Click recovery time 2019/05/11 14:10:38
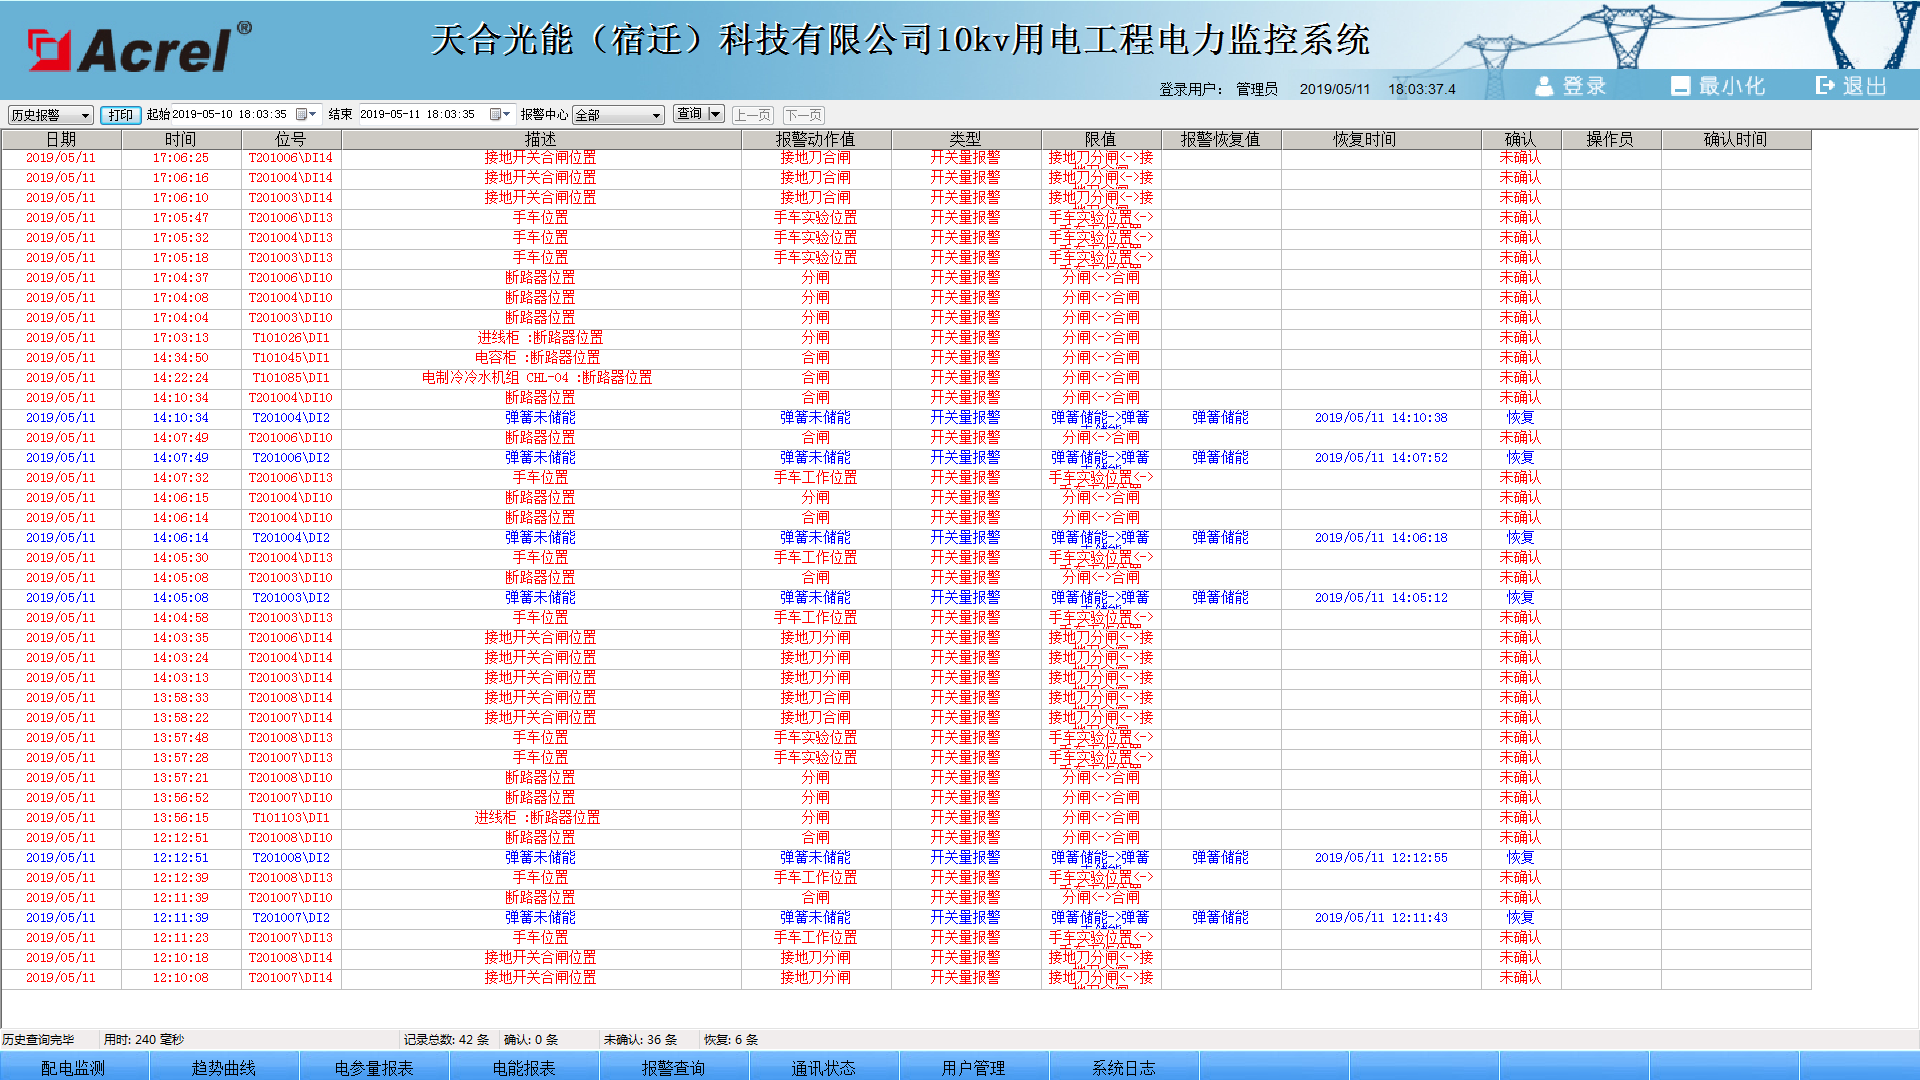 (1381, 418)
